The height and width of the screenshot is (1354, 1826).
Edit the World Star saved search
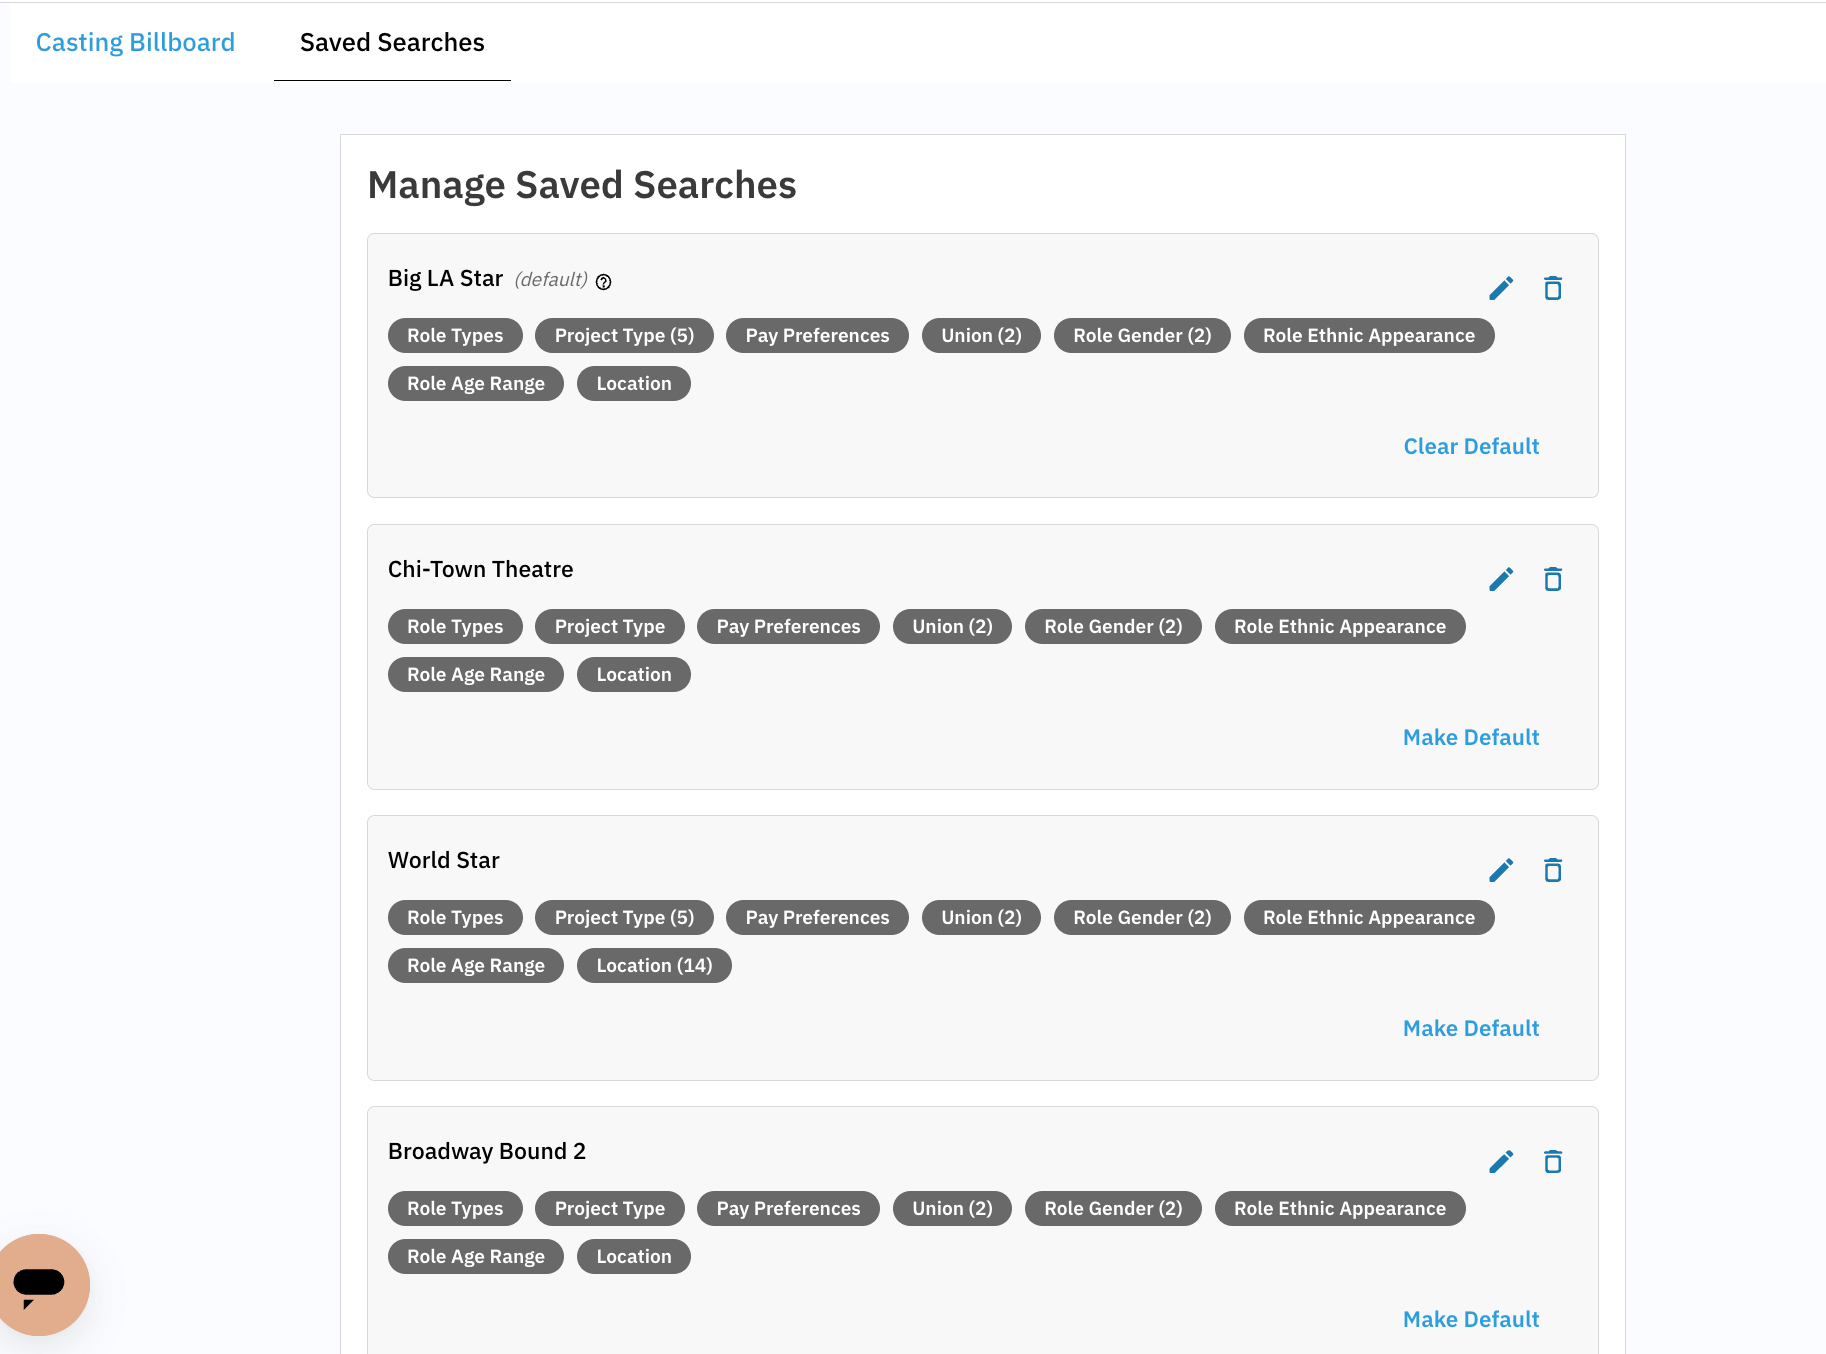pyautogui.click(x=1501, y=869)
